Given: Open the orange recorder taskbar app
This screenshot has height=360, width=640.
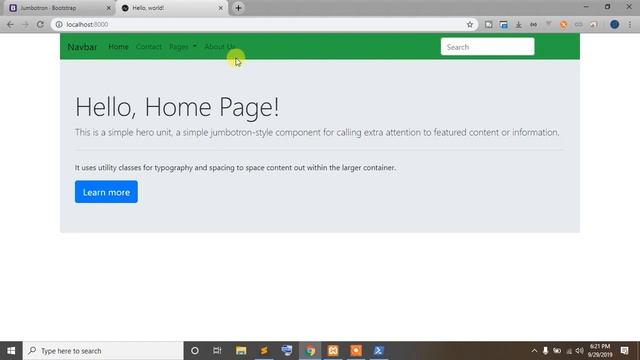Looking at the screenshot, I should pyautogui.click(x=356, y=351).
